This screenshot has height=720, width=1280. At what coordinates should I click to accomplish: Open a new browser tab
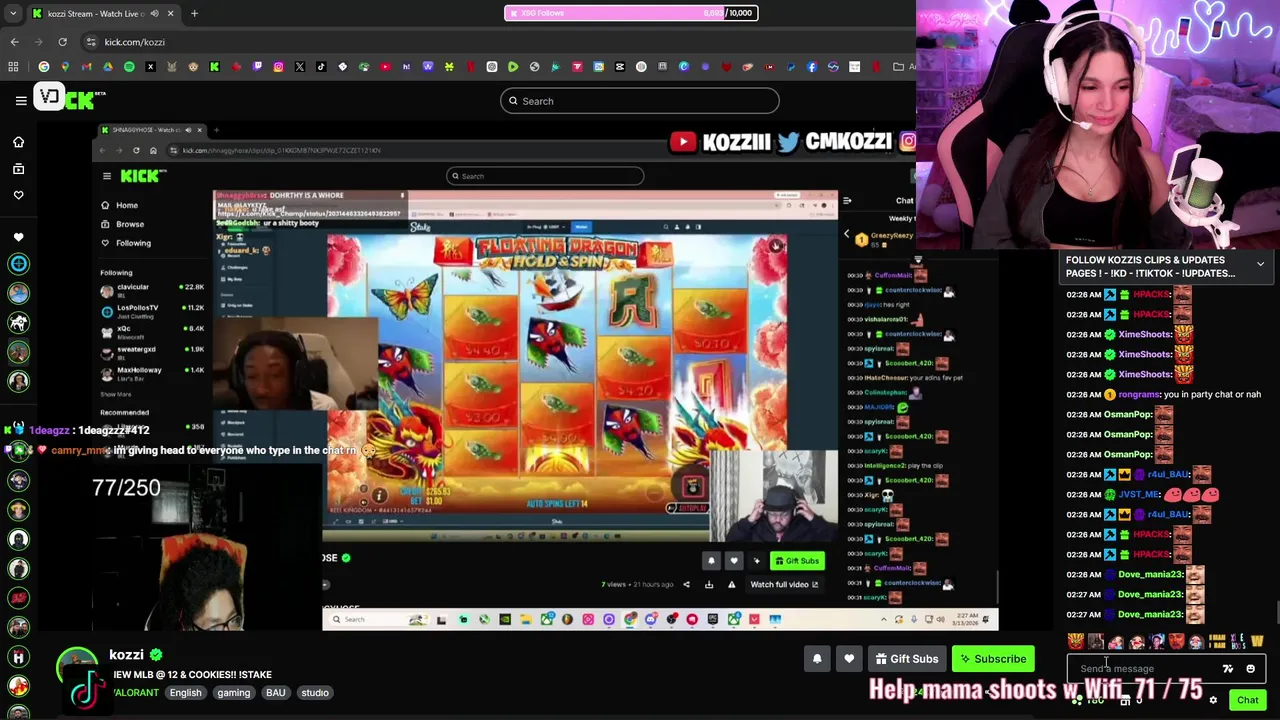(194, 13)
